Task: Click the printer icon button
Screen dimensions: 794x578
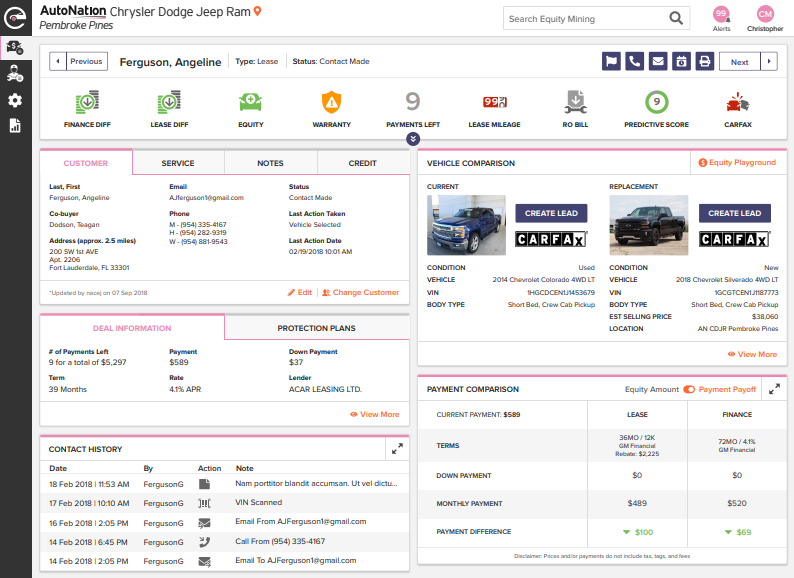Action: tap(704, 62)
